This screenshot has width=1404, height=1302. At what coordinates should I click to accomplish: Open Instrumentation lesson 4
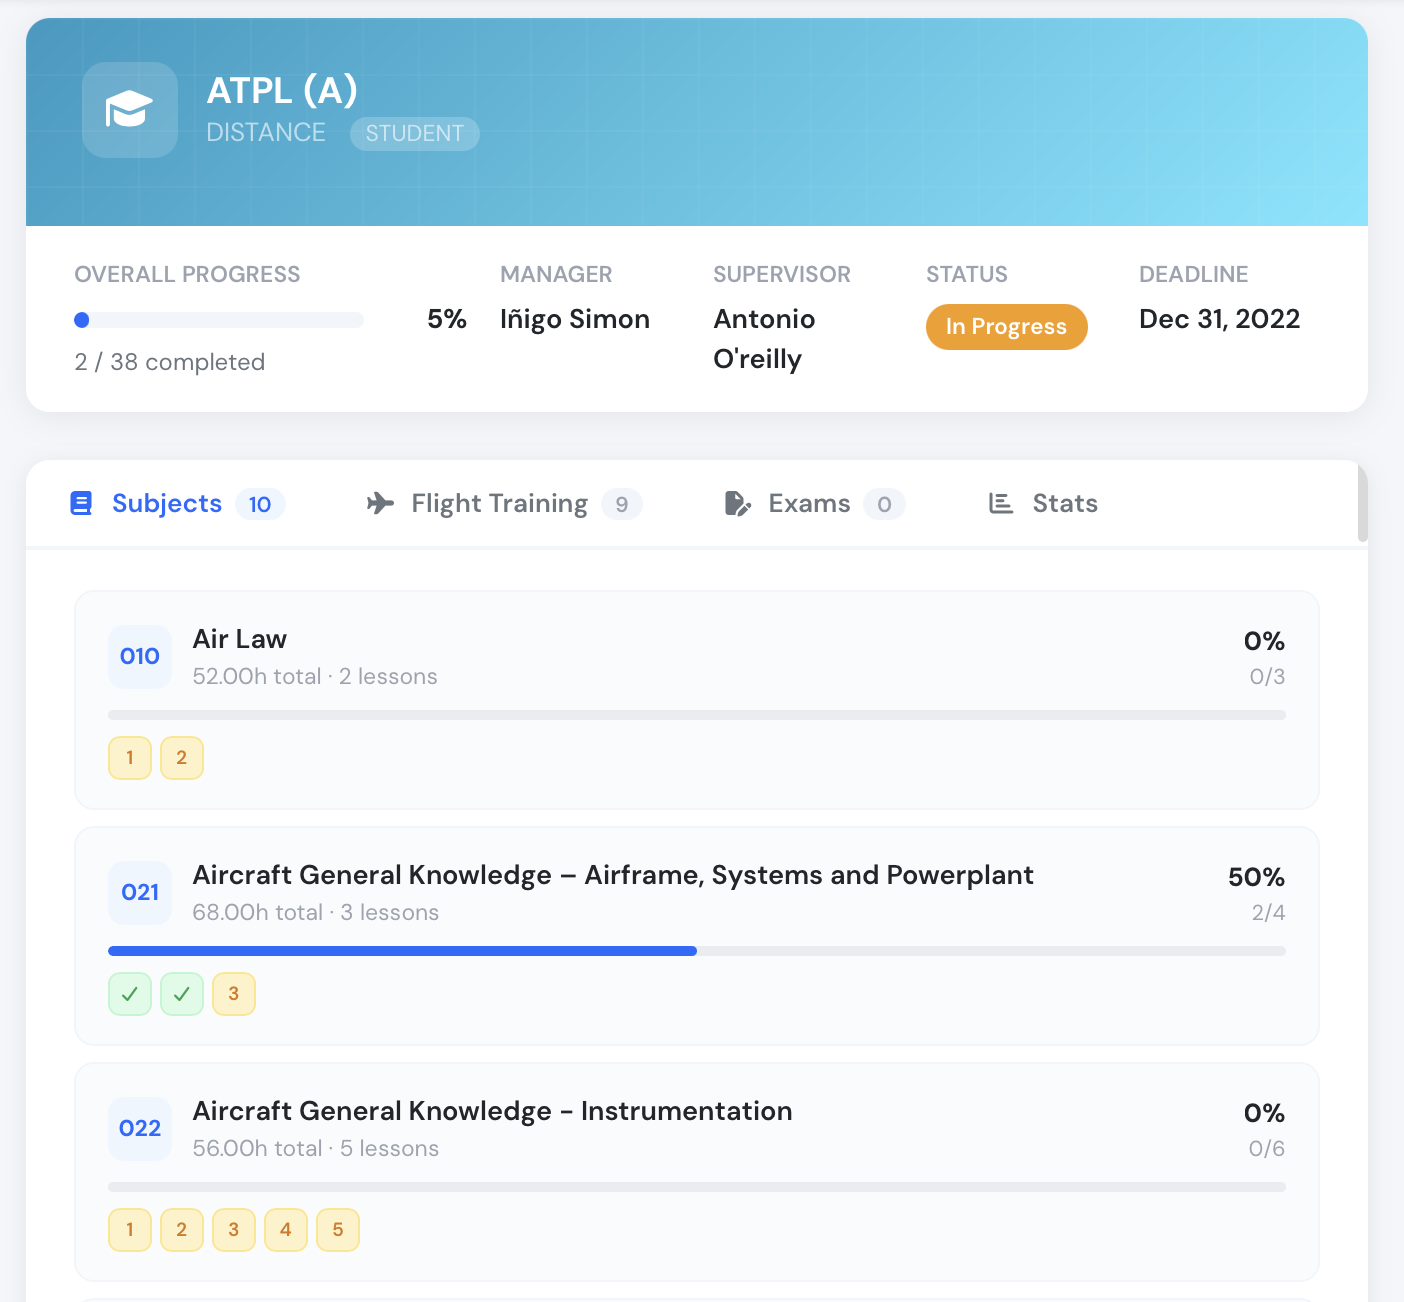(x=286, y=1230)
